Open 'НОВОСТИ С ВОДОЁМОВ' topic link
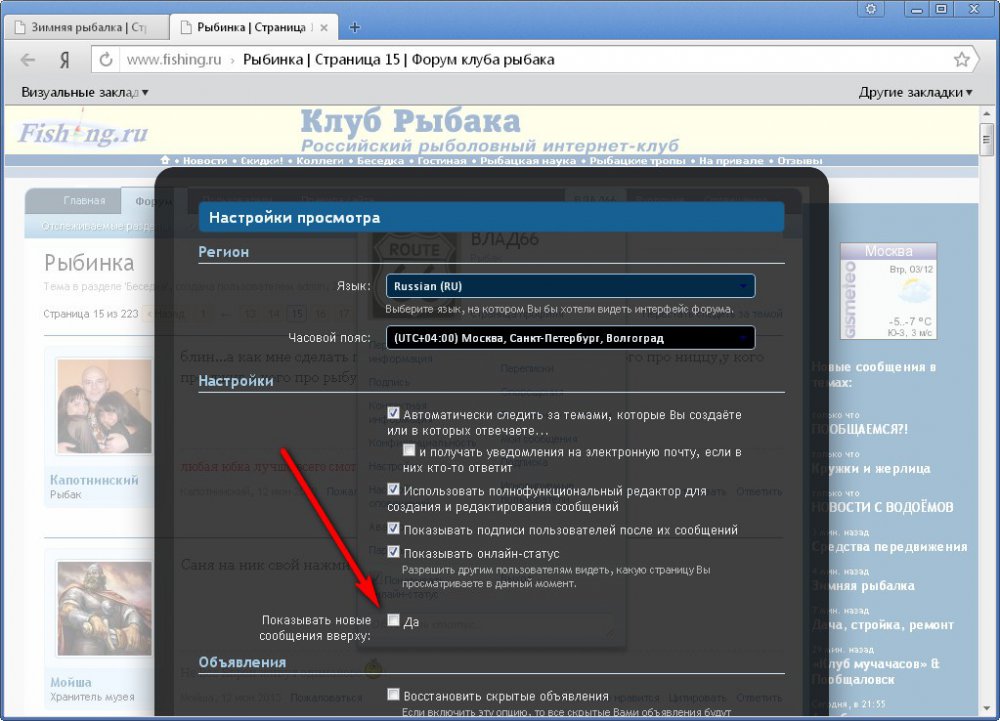Image resolution: width=1000 pixels, height=721 pixels. [x=882, y=507]
